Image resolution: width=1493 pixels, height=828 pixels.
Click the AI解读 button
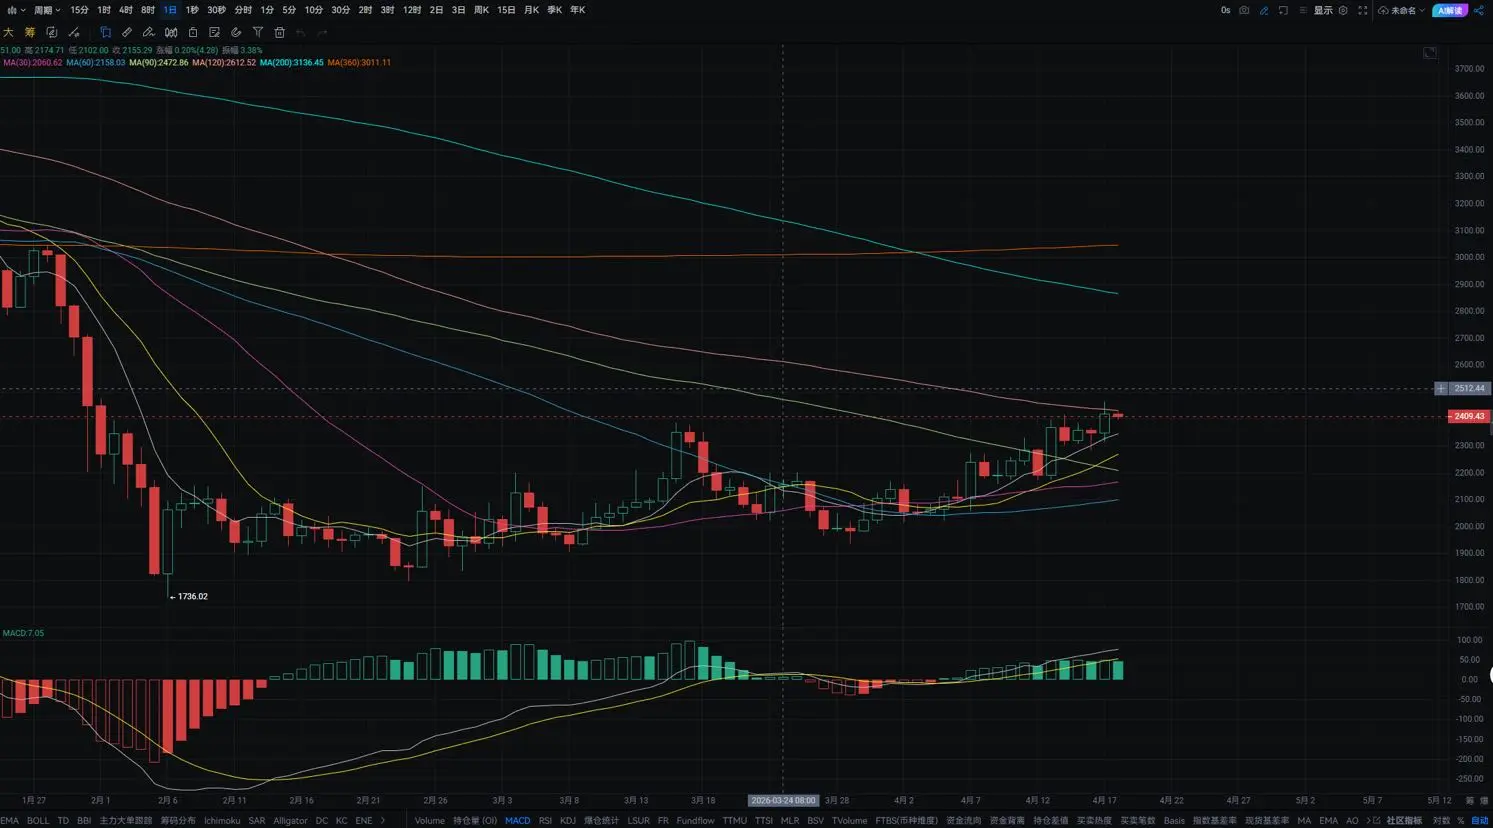[x=1449, y=10]
